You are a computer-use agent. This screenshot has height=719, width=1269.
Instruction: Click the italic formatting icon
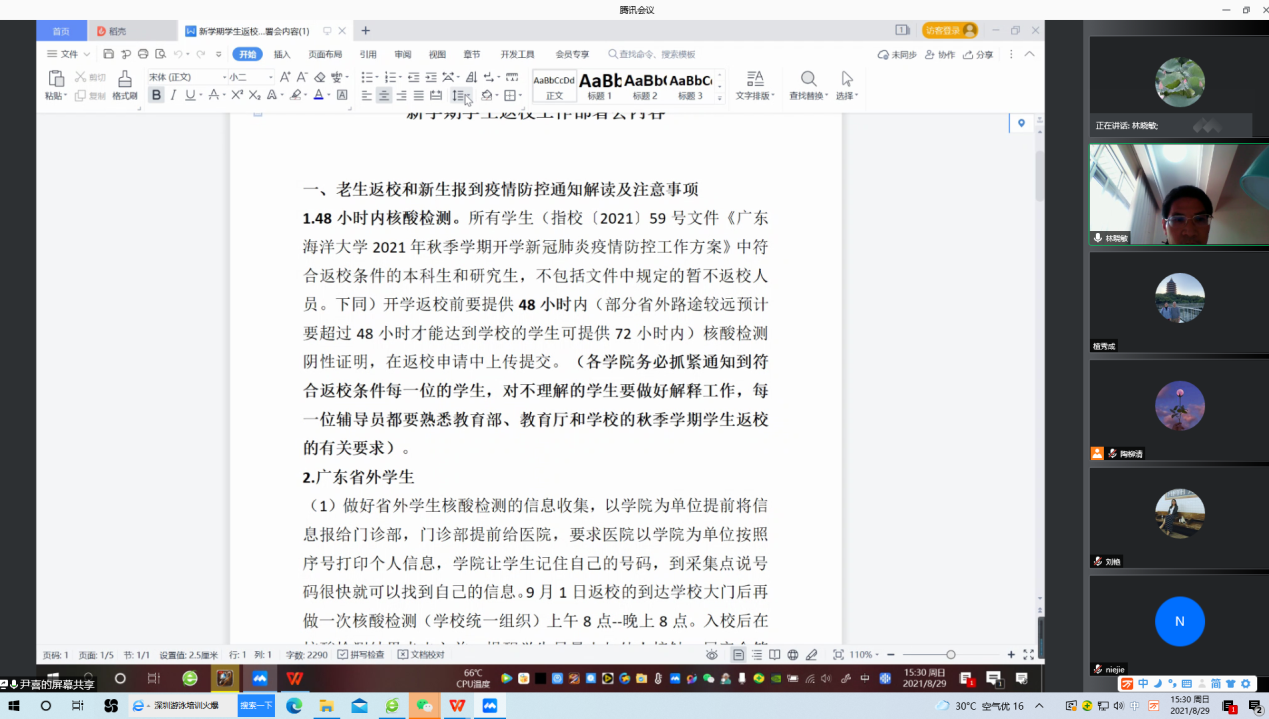(173, 96)
